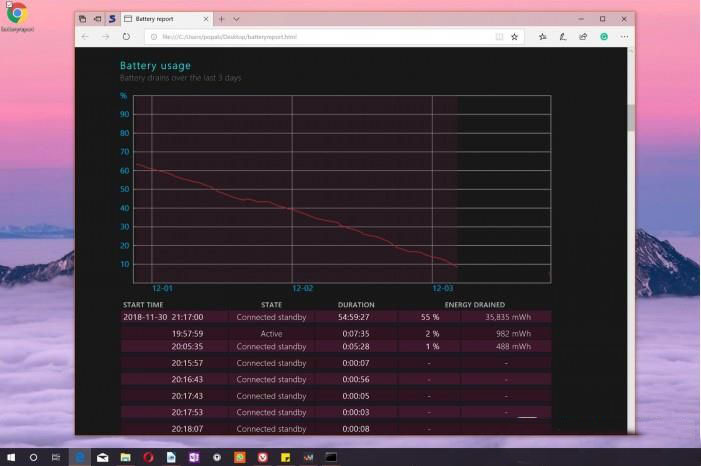Share this page via share icon
Screen dimensions: 701x466
[583, 36]
